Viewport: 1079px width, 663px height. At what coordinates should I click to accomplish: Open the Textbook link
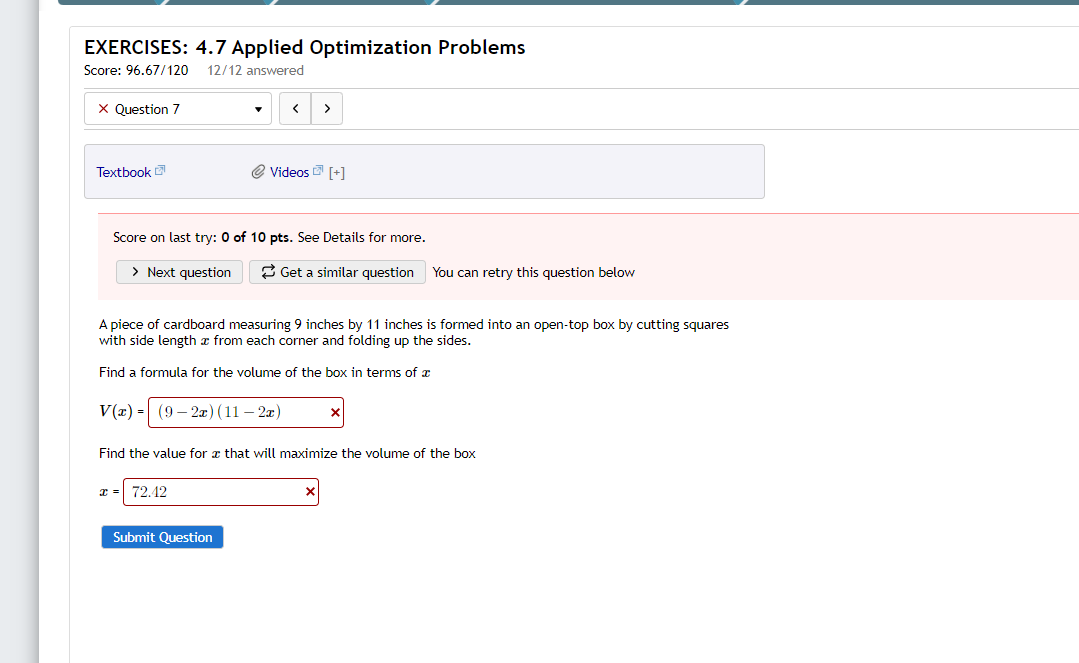[123, 171]
